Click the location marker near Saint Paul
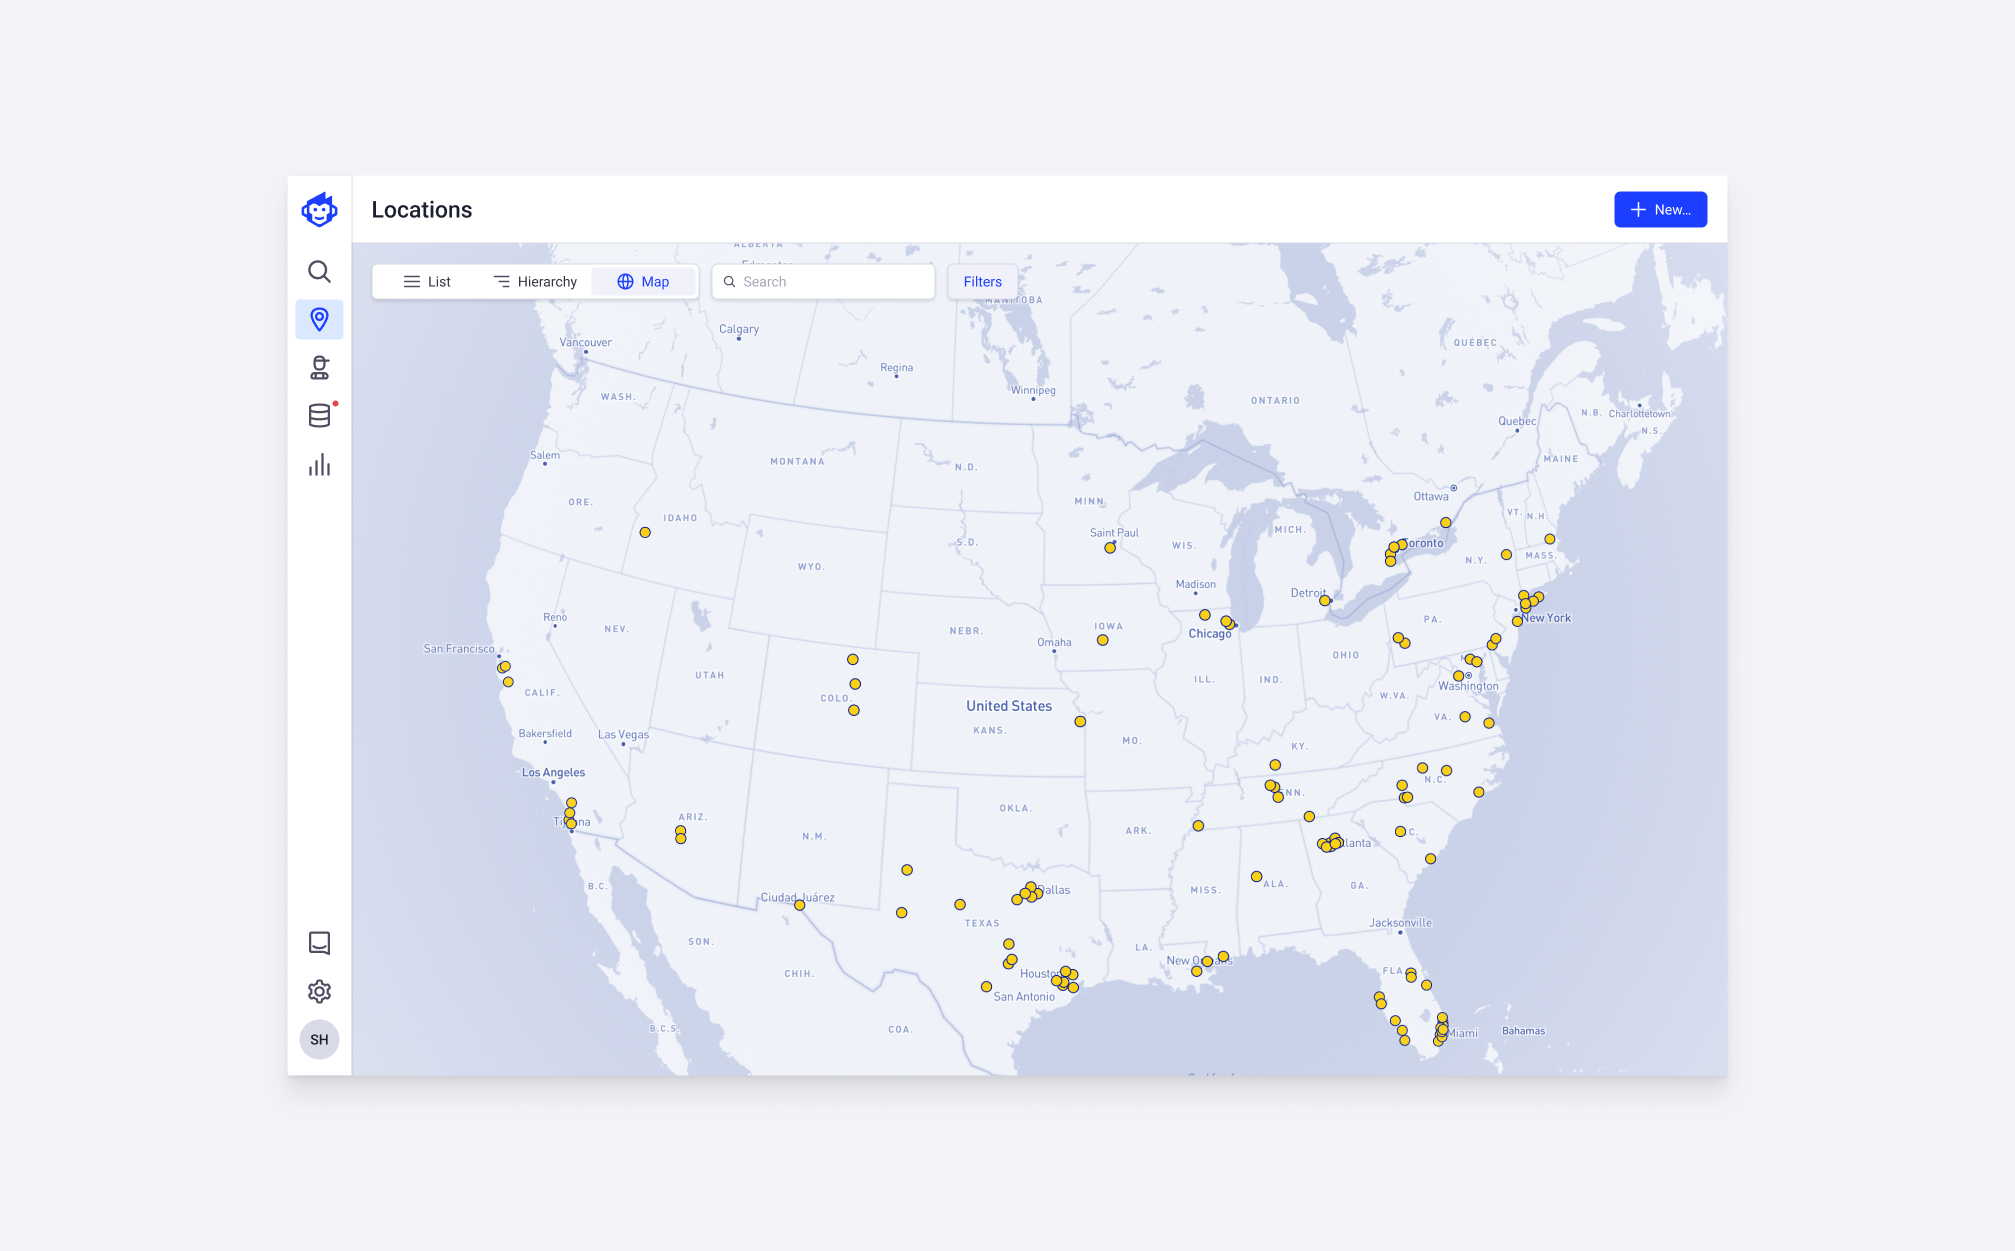 coord(1110,548)
